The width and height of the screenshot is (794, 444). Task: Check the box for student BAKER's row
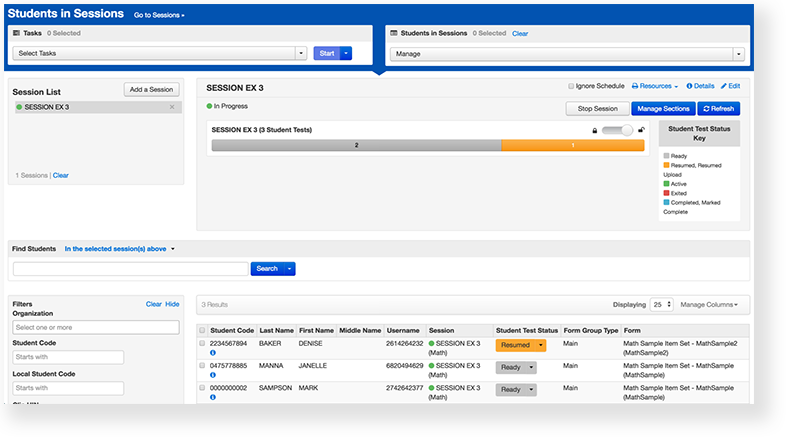point(202,343)
